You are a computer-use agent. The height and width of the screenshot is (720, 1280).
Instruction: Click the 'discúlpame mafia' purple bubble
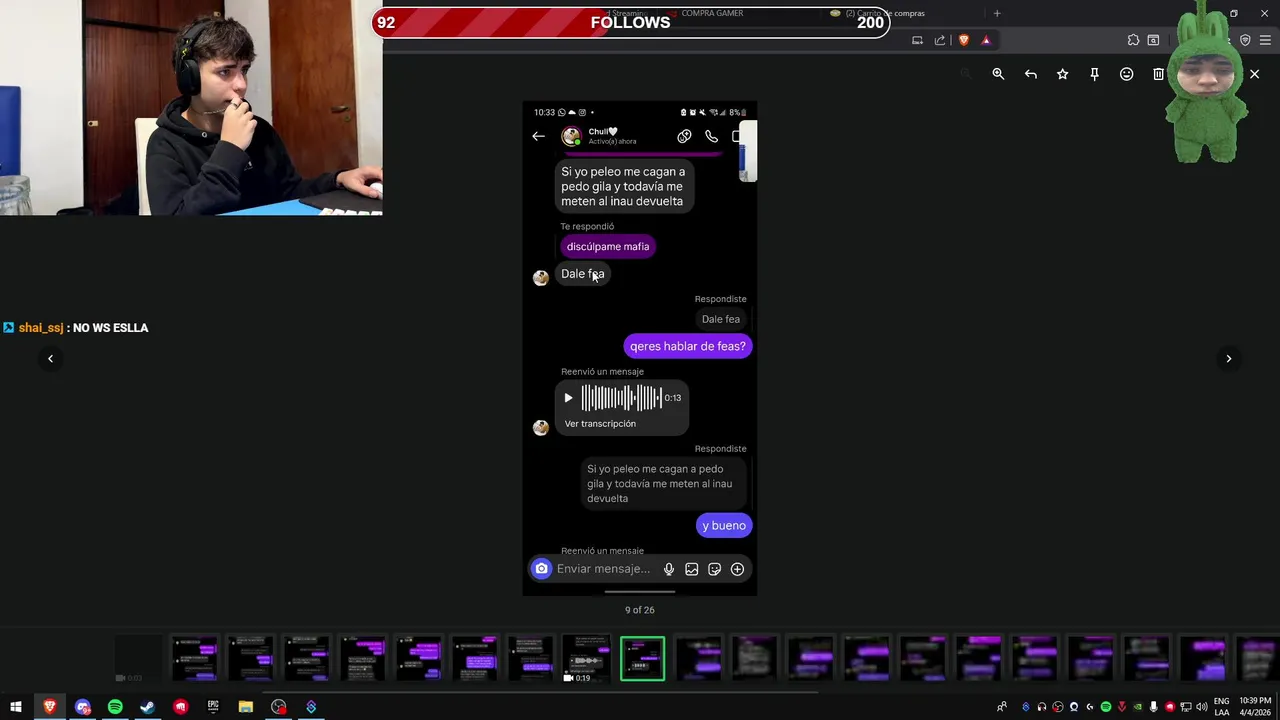(608, 247)
